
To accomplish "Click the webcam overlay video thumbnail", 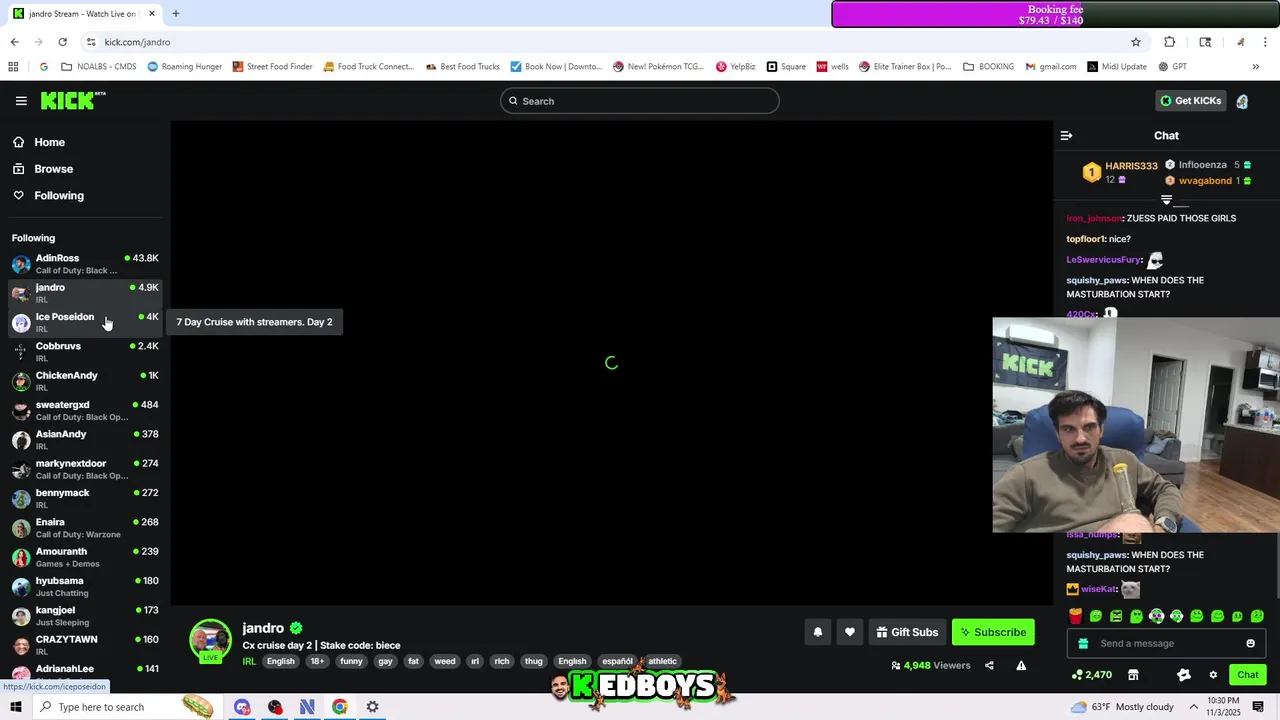I will pos(1136,425).
